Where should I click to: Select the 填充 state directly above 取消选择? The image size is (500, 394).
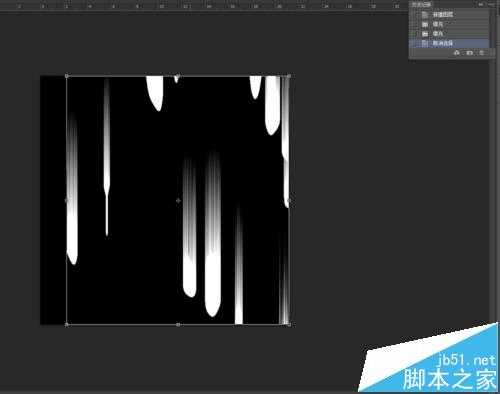[449, 34]
